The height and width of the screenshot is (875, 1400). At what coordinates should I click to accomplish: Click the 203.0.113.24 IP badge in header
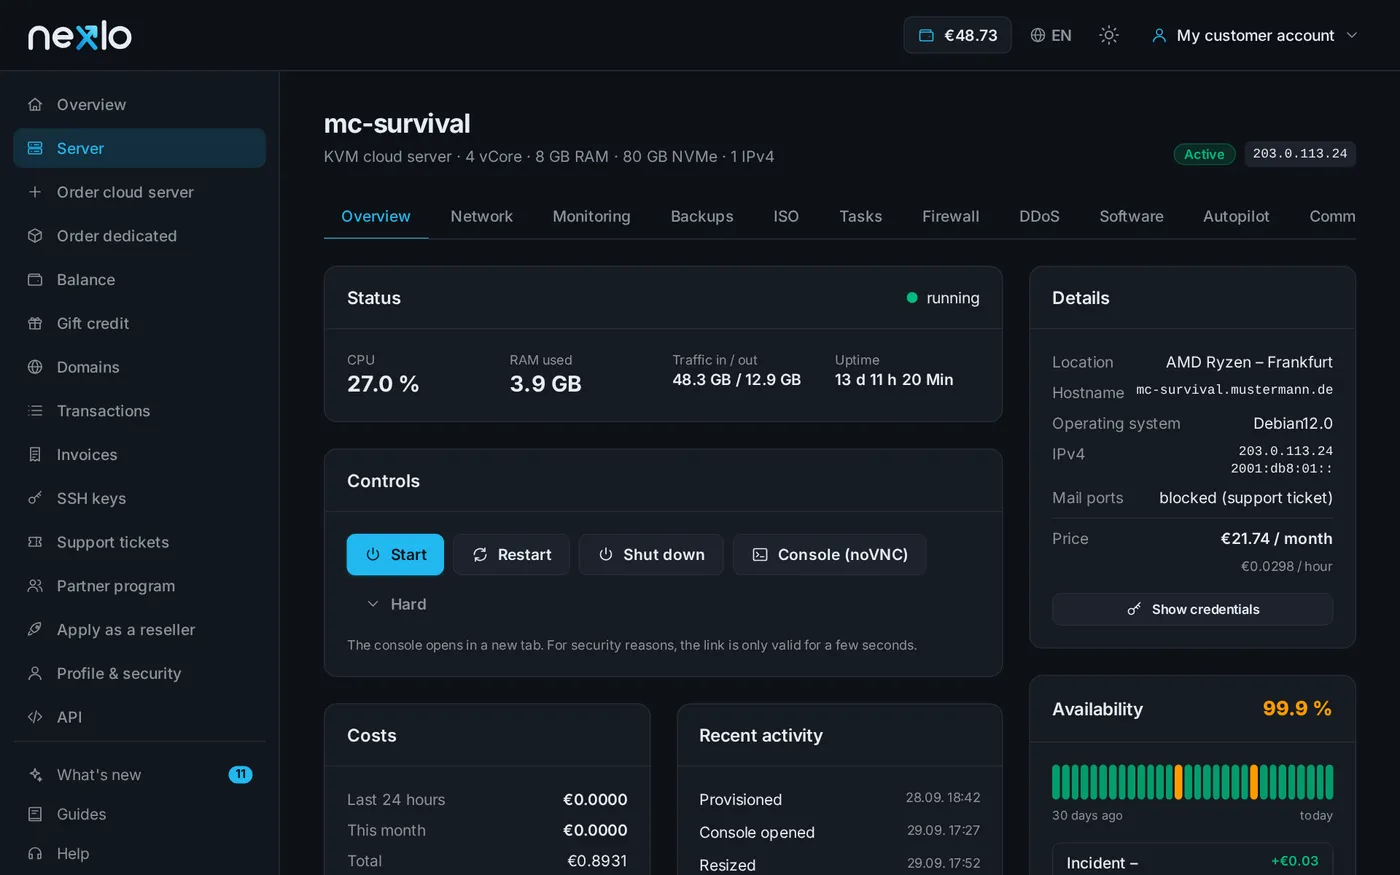1300,154
